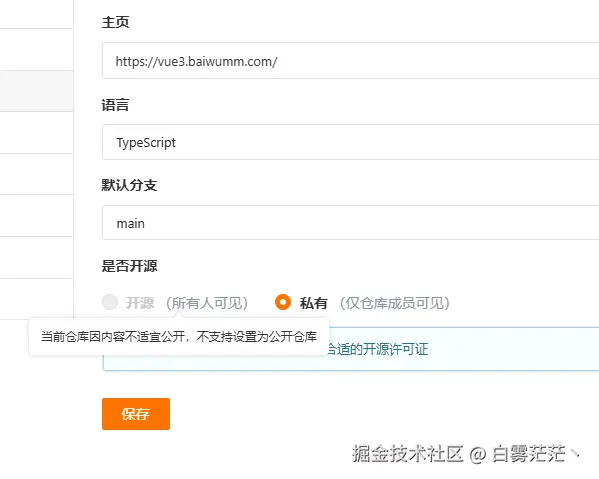599x479 pixels.
Task: Click the （仅仓库成员可见） description text
Action: pos(395,303)
